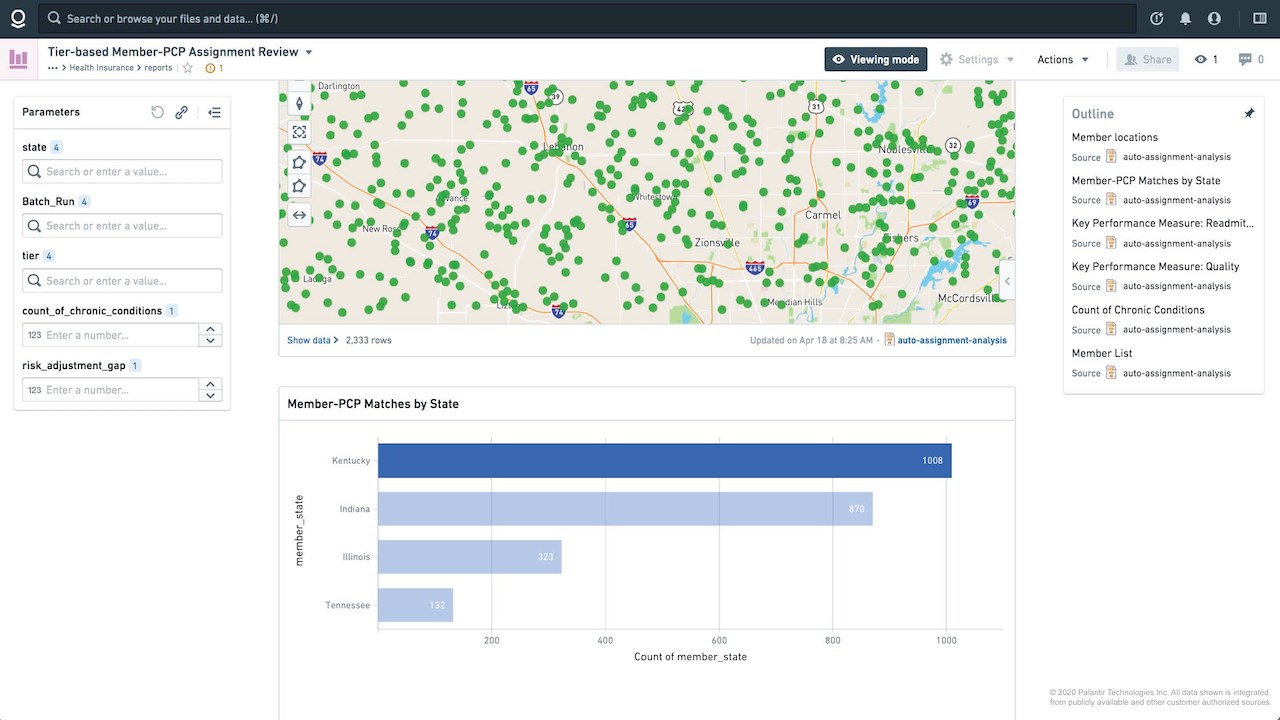Viewport: 1280px width, 720px height.
Task: Click the Share button
Action: pyautogui.click(x=1148, y=60)
